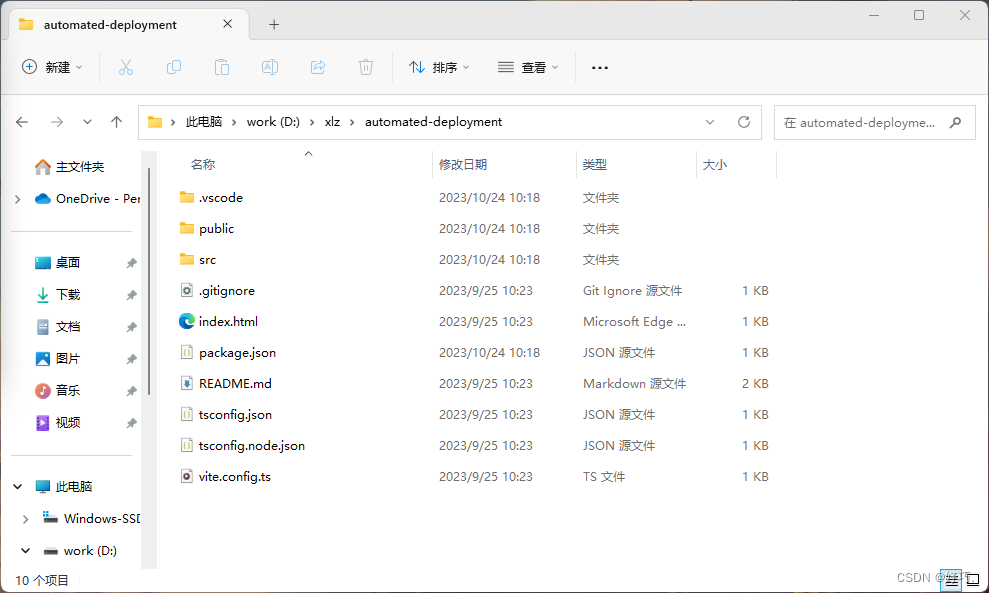The width and height of the screenshot is (989, 593).
Task: Expand the Windows-SSD drive node
Action: point(25,519)
